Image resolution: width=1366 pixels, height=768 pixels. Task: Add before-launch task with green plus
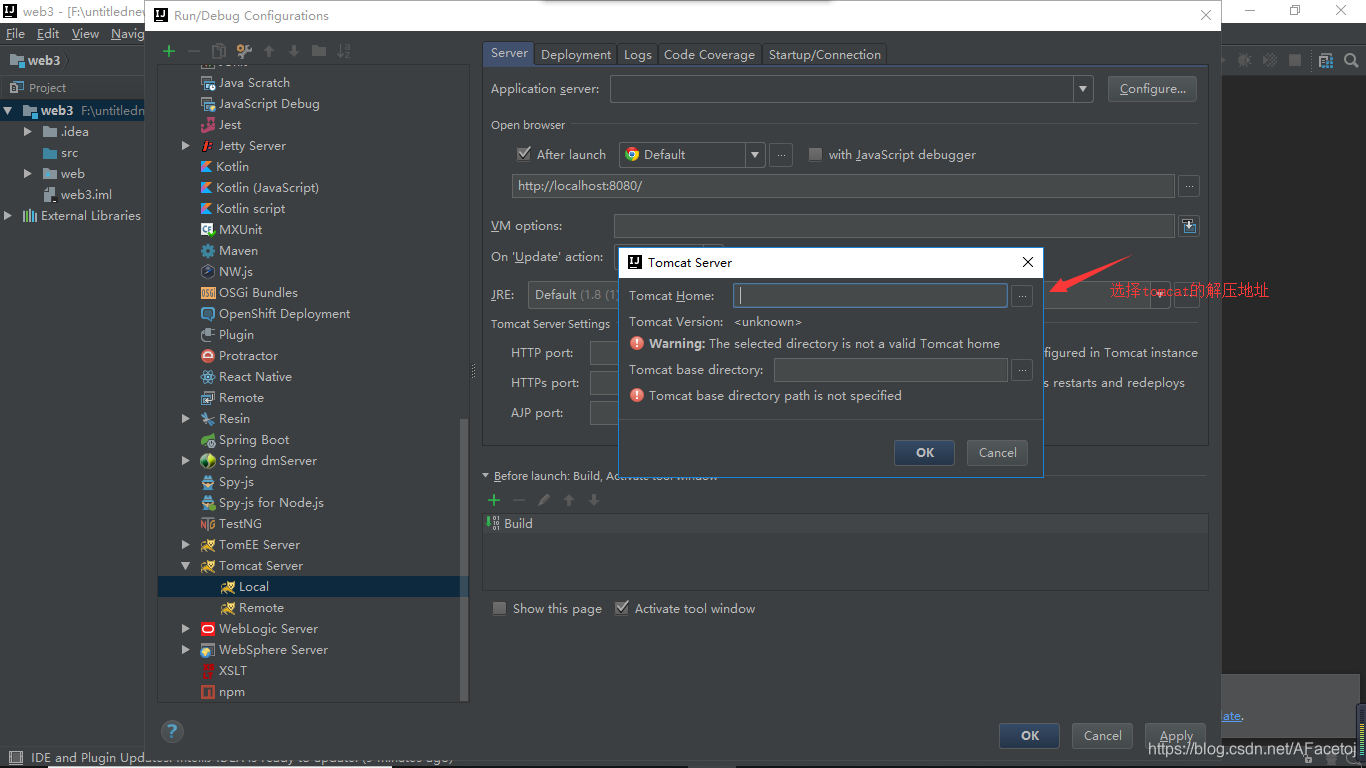point(494,500)
